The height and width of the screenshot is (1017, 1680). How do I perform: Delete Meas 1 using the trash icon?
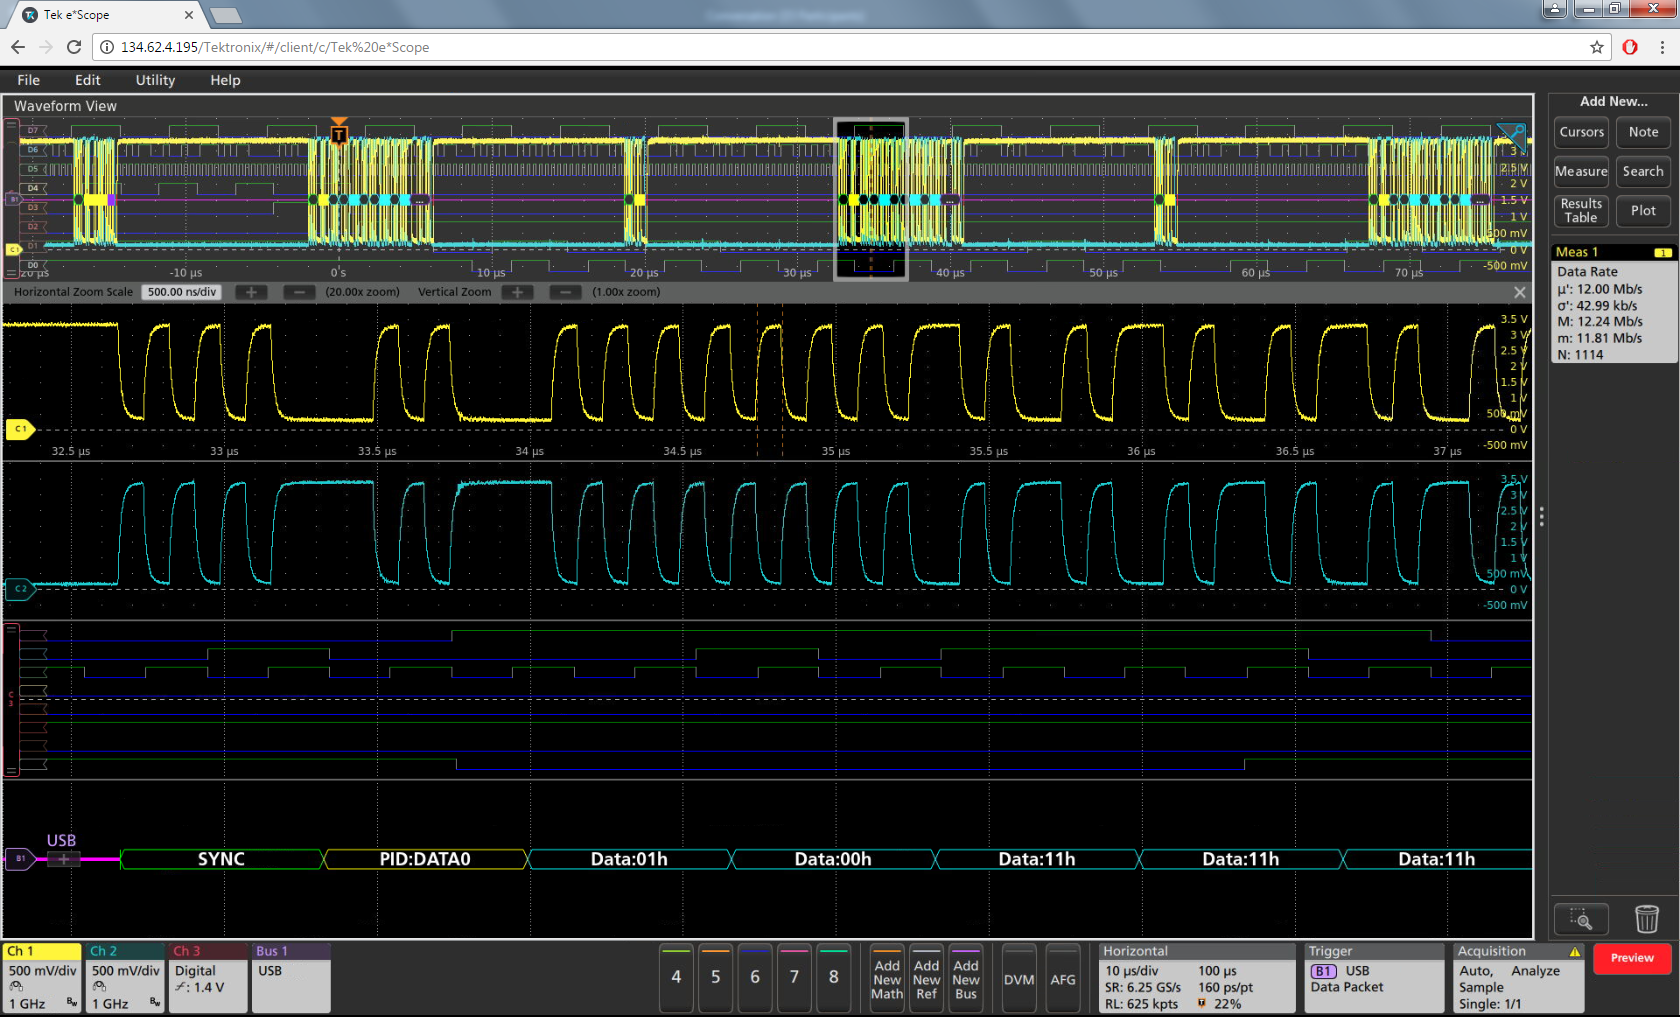[1647, 918]
